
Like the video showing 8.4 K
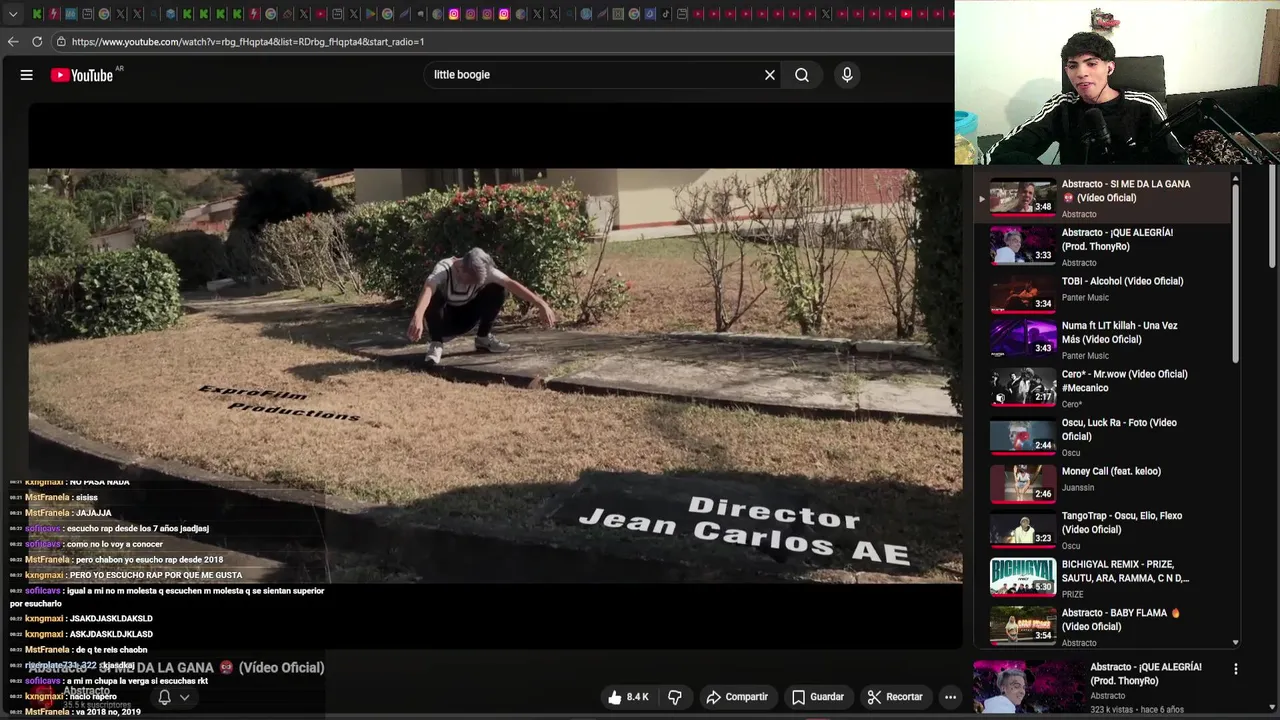point(628,697)
